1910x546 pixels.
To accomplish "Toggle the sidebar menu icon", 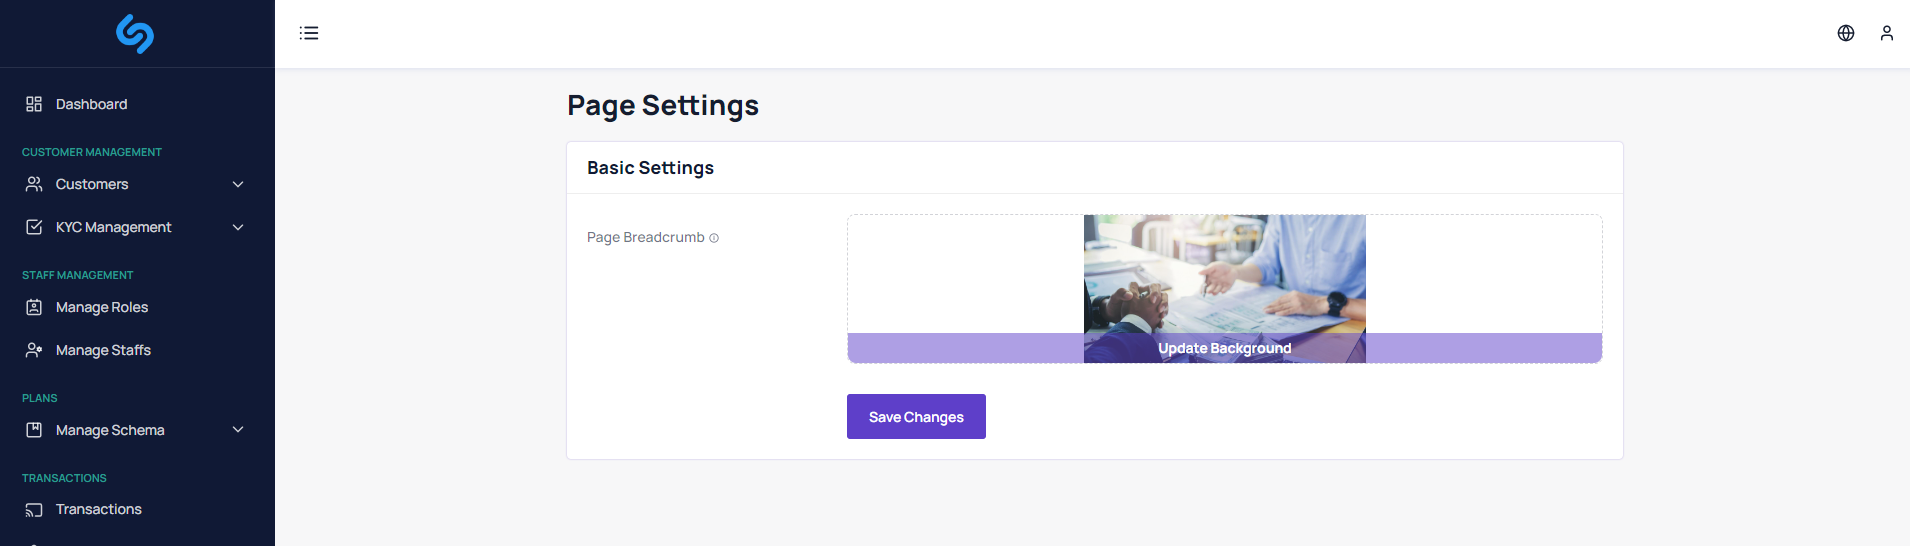I will click(309, 33).
